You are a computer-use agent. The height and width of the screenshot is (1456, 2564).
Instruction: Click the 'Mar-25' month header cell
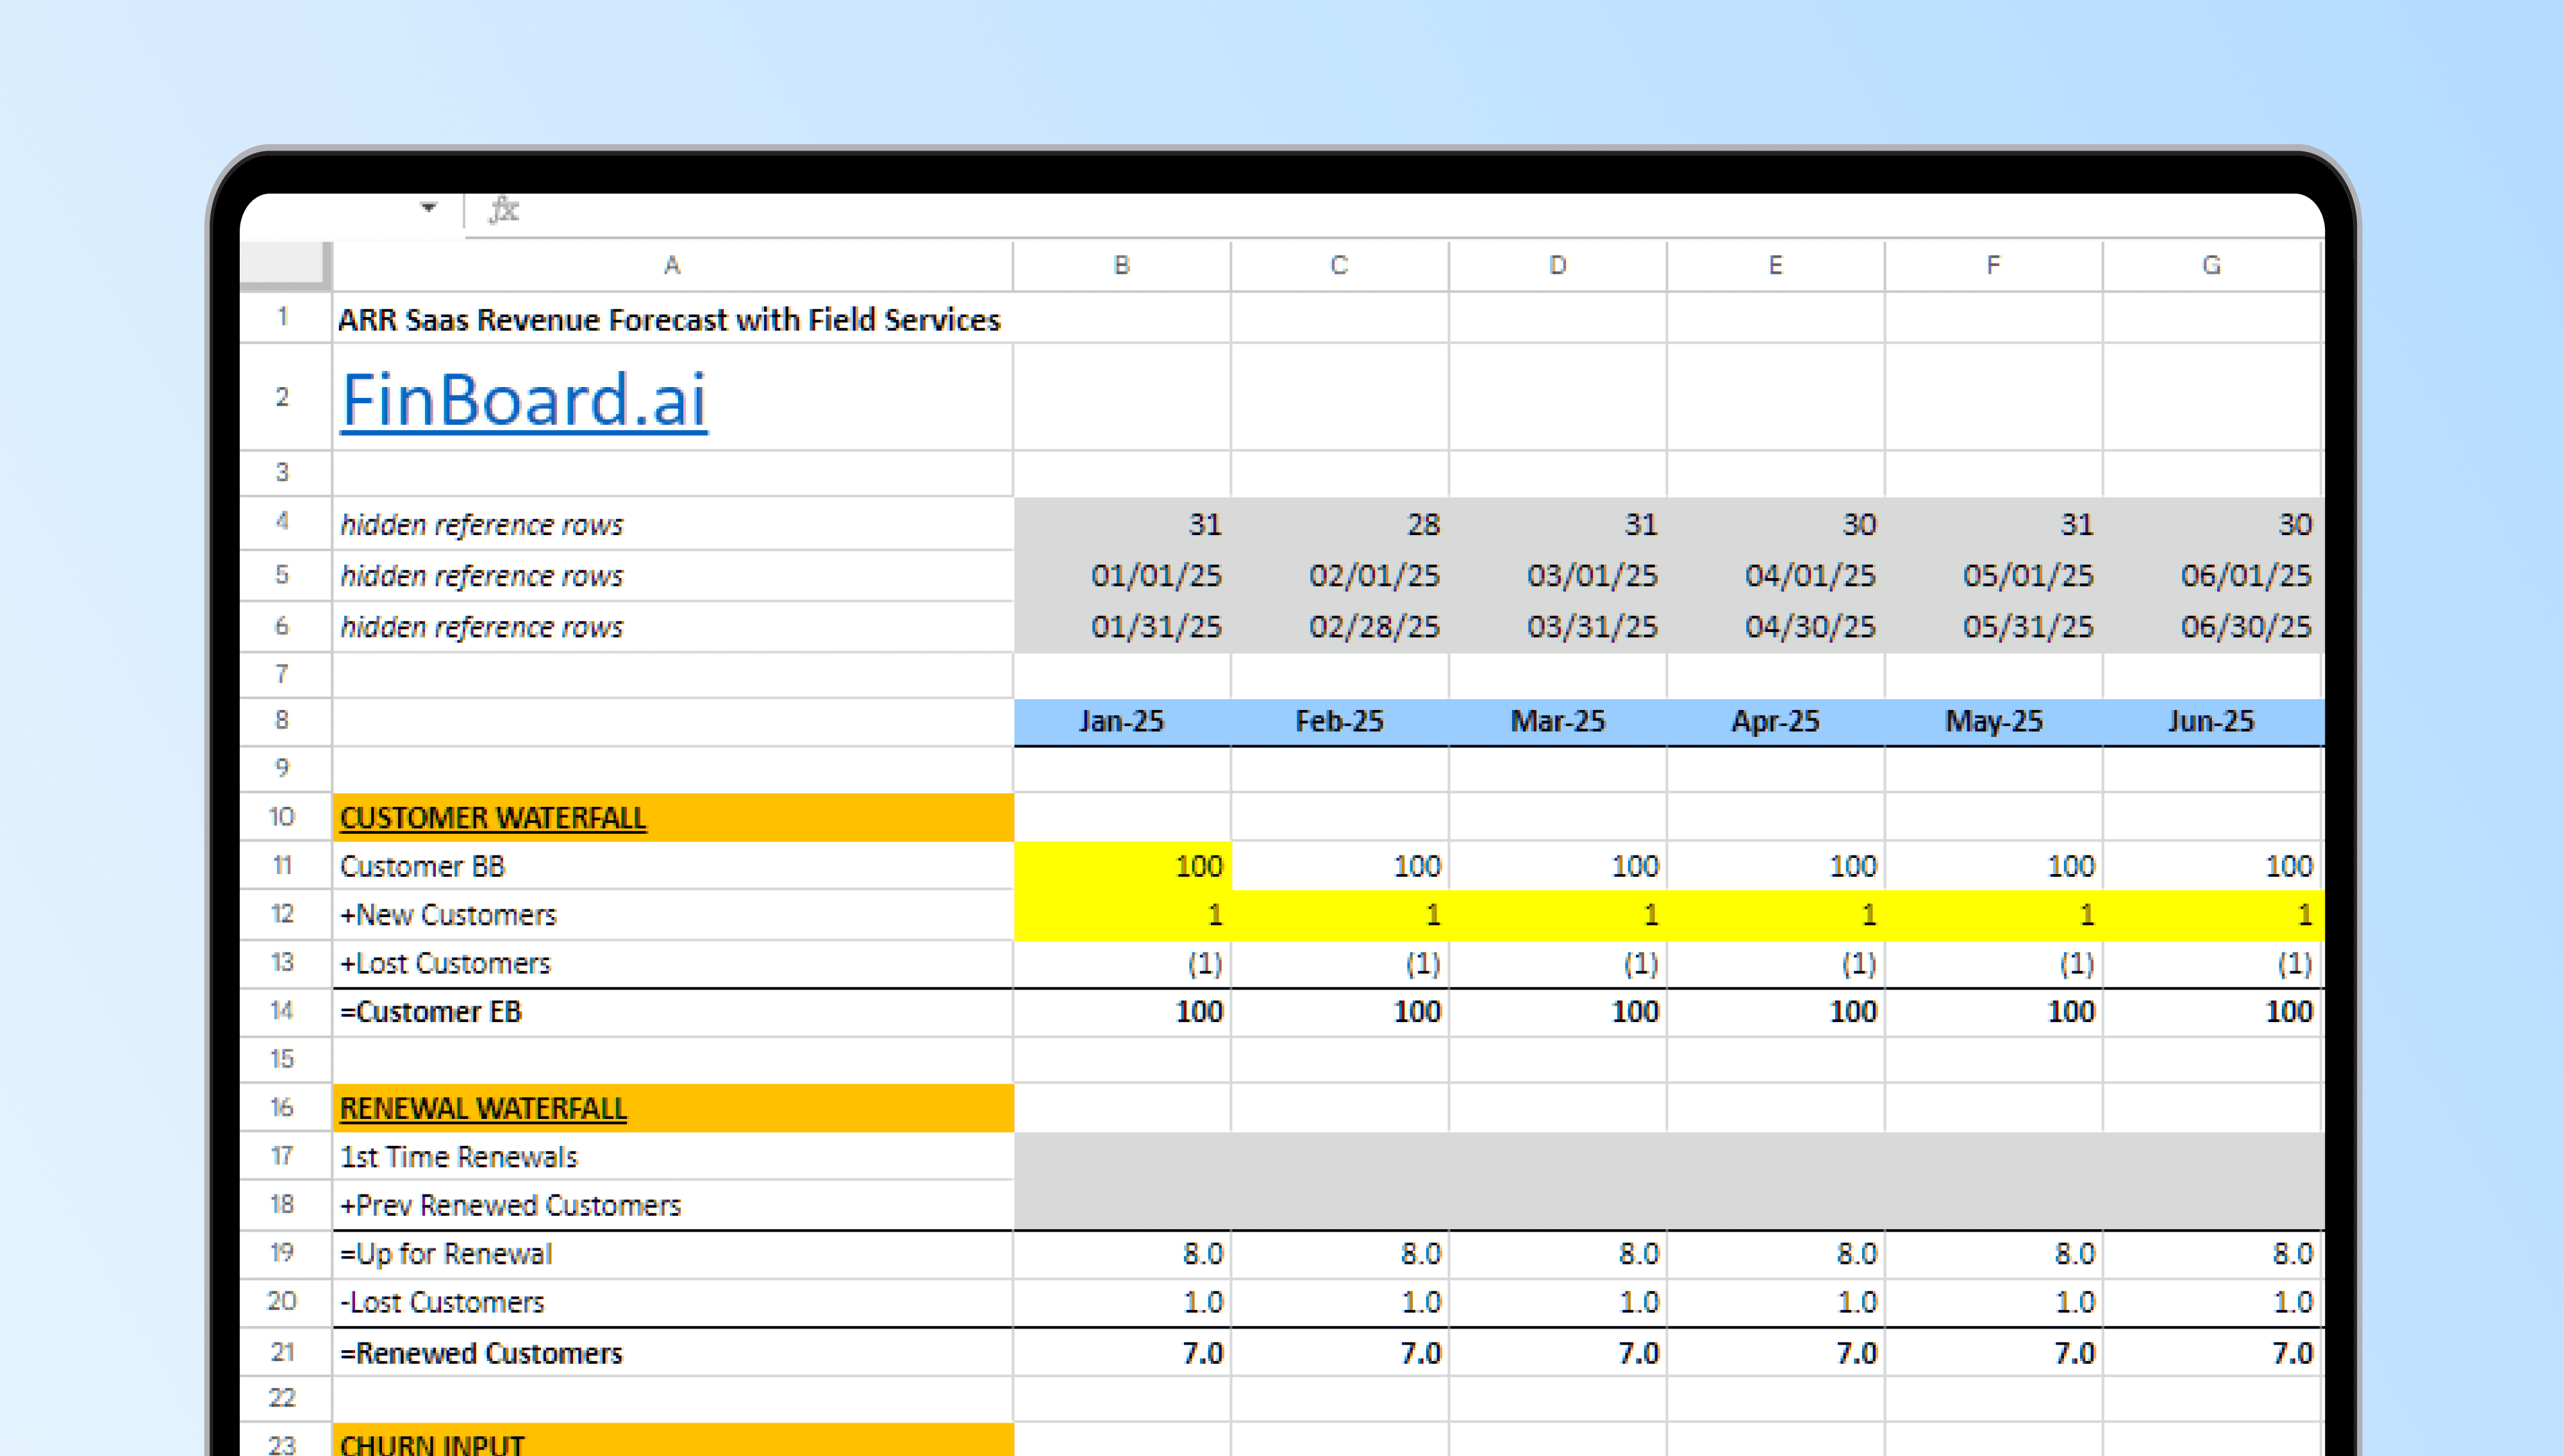click(1558, 721)
